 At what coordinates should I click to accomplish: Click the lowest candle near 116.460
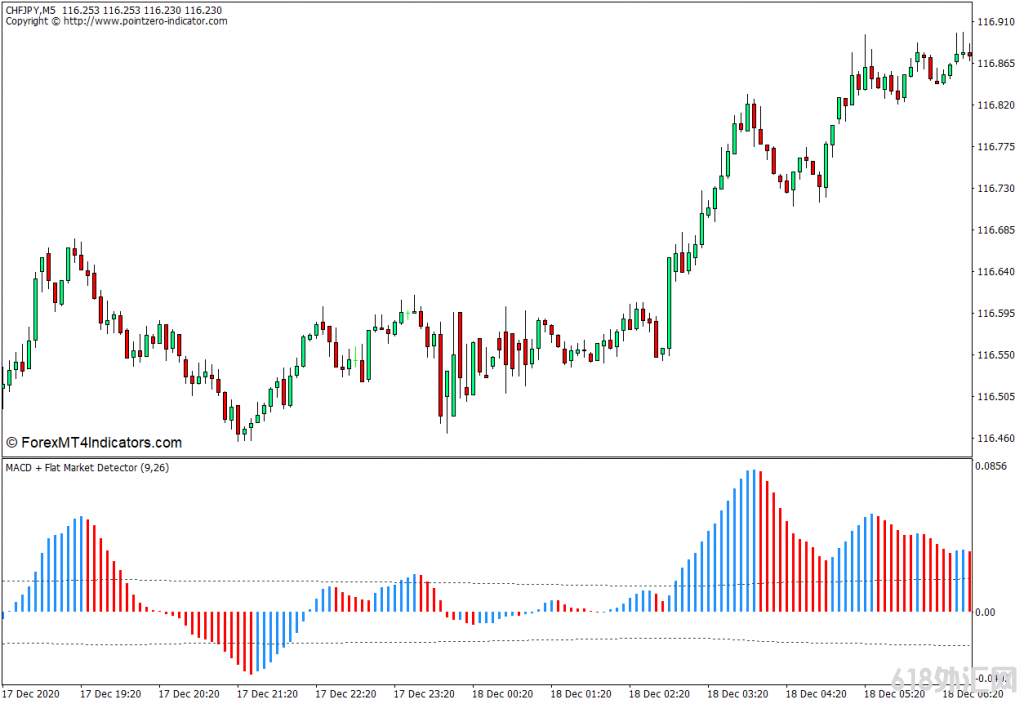(x=239, y=430)
